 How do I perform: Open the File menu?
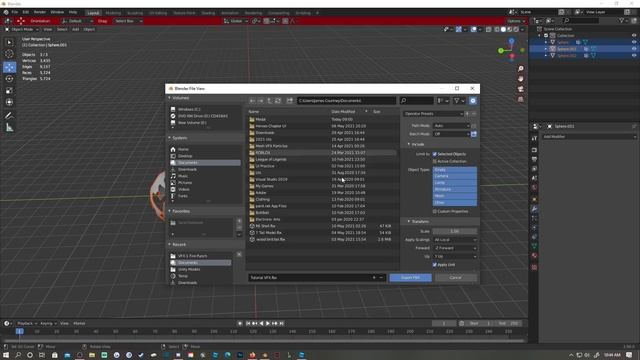15,12
